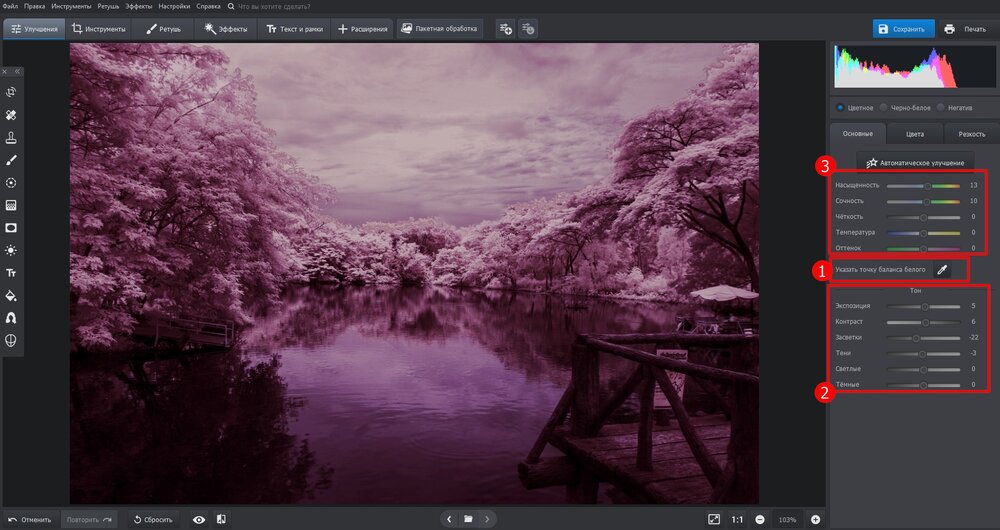The height and width of the screenshot is (530, 1000).
Task: Open the Эффекты menu in menu bar
Action: click(x=138, y=7)
